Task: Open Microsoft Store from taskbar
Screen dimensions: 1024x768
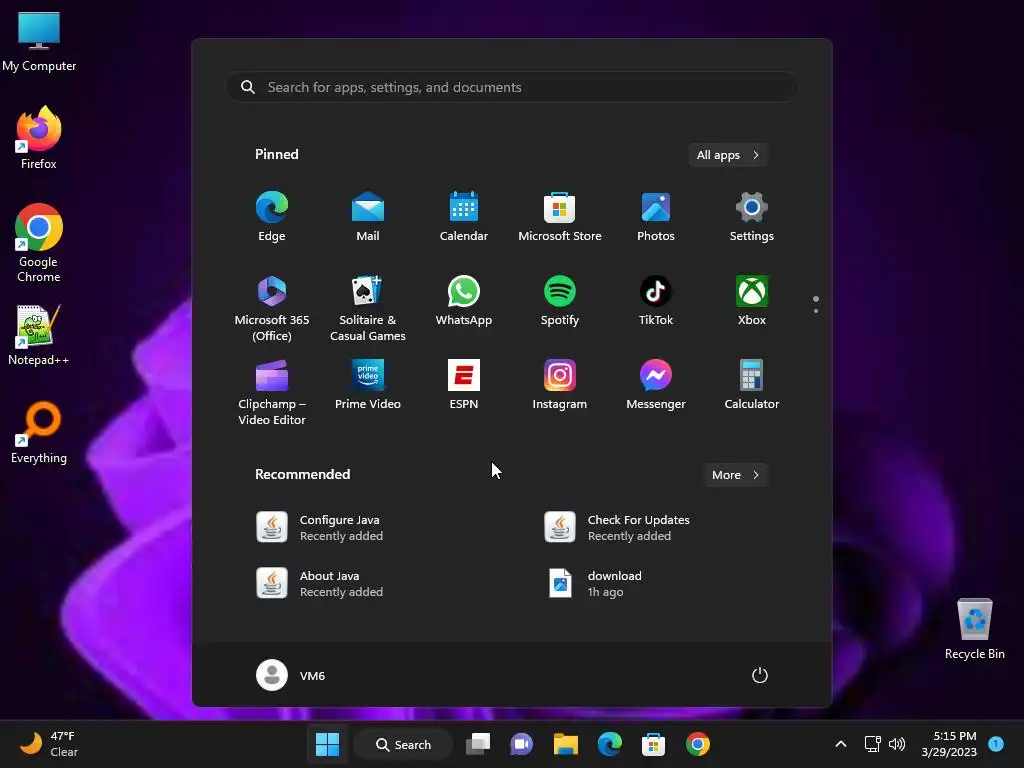Action: 653,744
